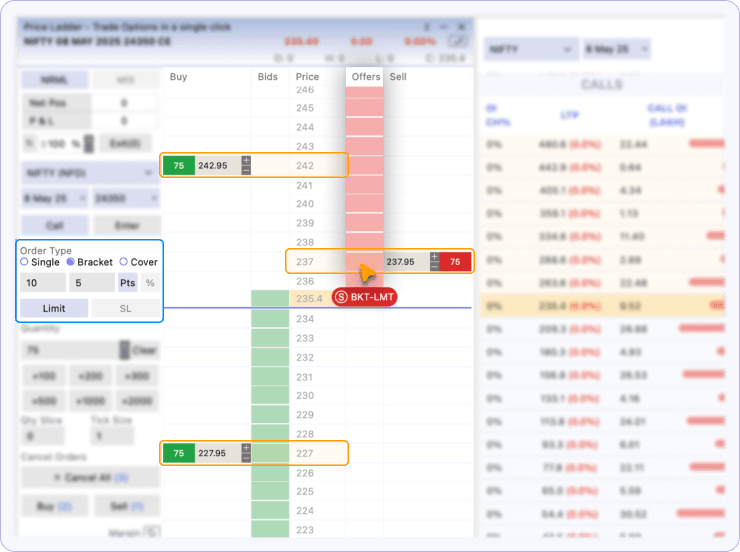Click the Bids column header

(268, 77)
